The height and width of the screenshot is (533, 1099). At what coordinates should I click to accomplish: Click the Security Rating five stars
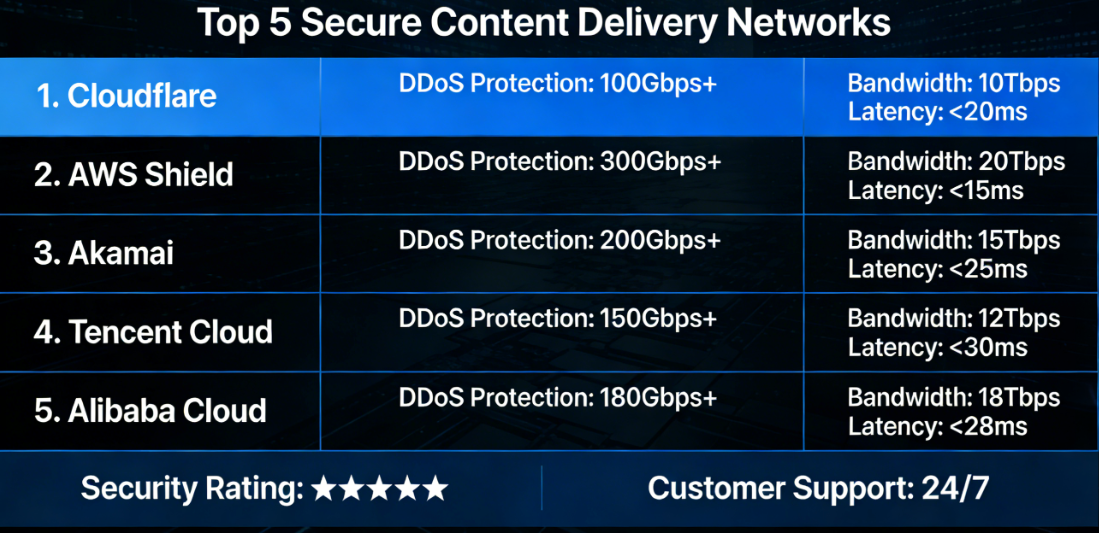coord(379,489)
